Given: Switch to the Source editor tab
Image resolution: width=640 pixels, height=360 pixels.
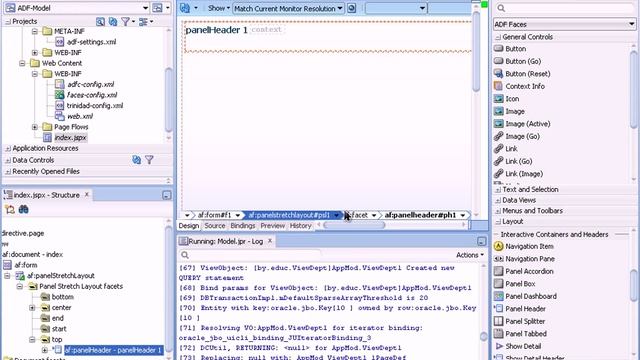Looking at the screenshot, I should 215,226.
